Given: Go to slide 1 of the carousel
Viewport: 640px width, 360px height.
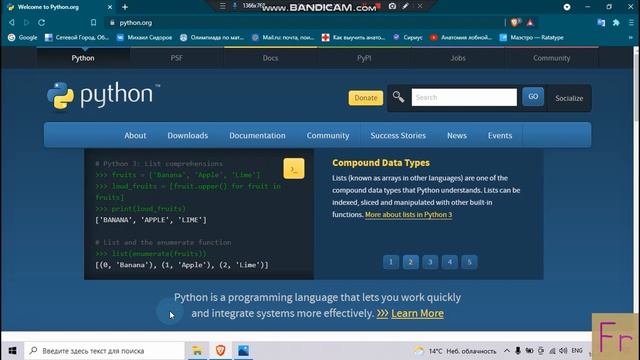Looking at the screenshot, I should coord(391,262).
